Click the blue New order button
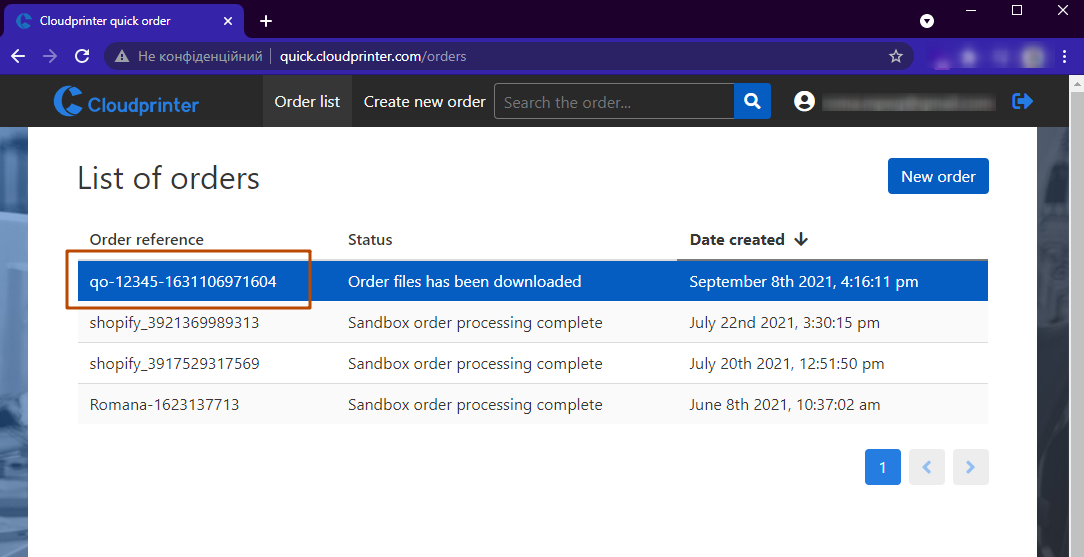 pyautogui.click(x=938, y=176)
